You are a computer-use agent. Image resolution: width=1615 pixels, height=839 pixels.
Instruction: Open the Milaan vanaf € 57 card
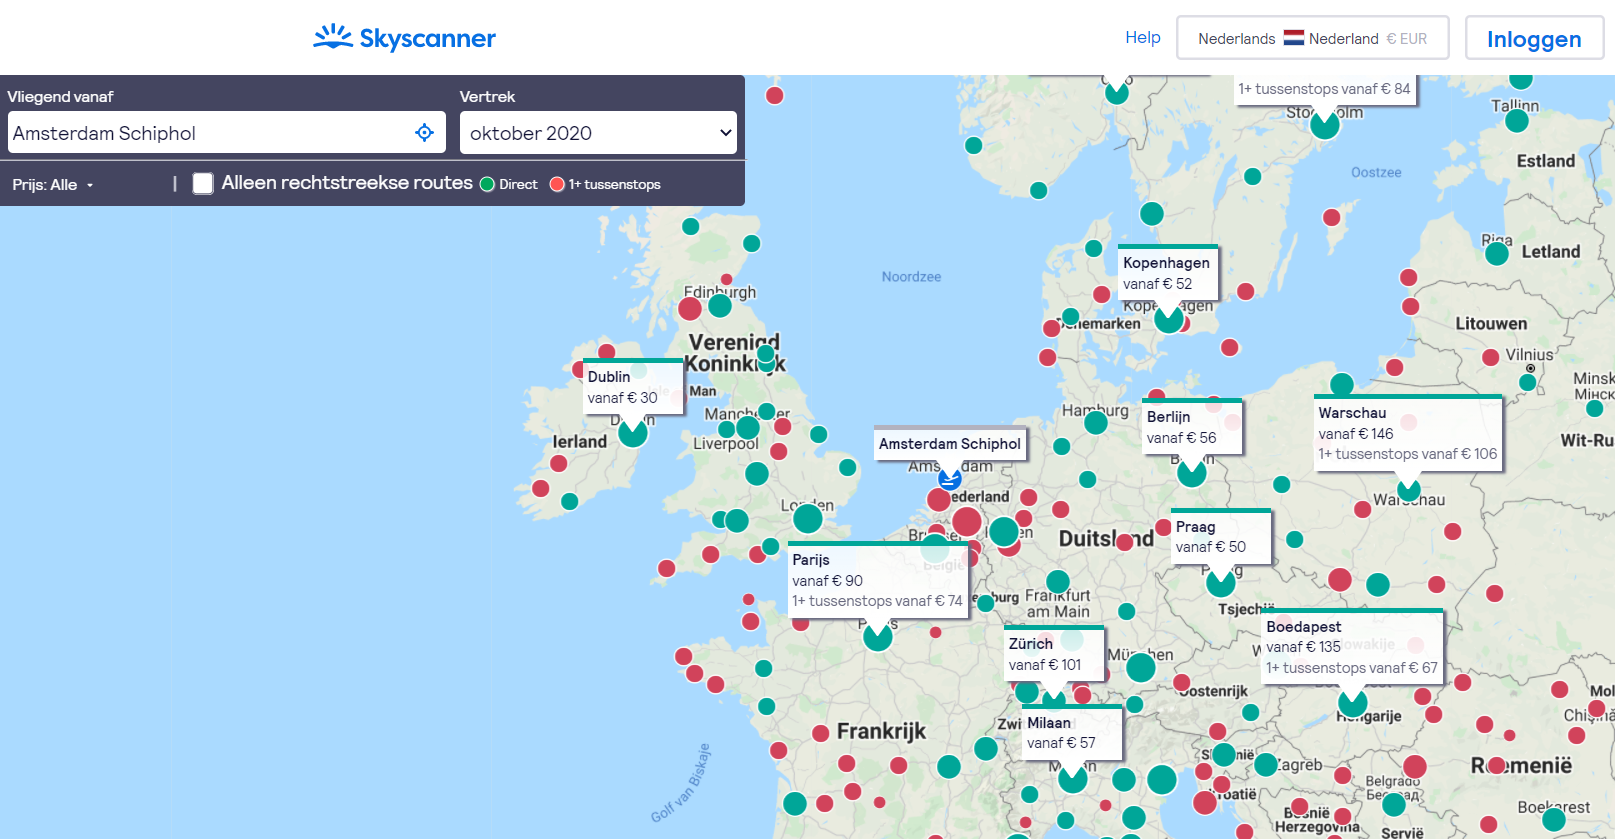point(1072,732)
